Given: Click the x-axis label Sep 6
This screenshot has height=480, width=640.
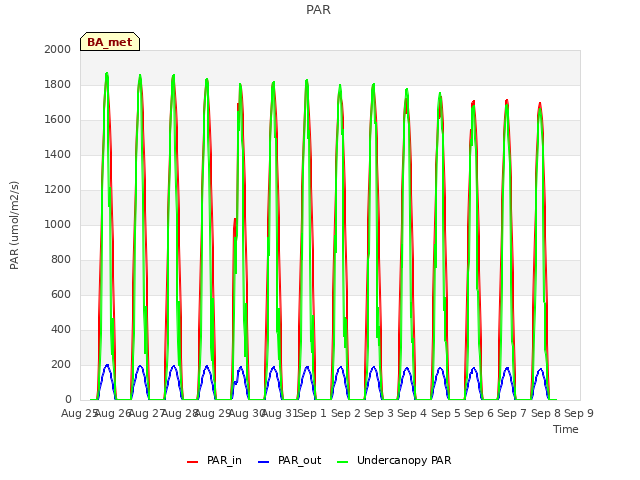Looking at the screenshot, I should pyautogui.click(x=479, y=413).
